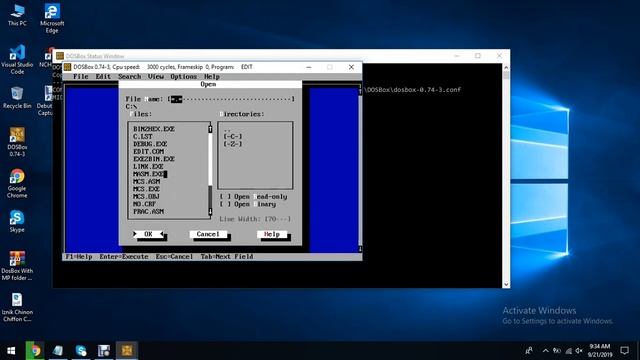The width and height of the screenshot is (640, 360).
Task: Open the taskbar app beside Skype
Action: pyautogui.click(x=104, y=351)
